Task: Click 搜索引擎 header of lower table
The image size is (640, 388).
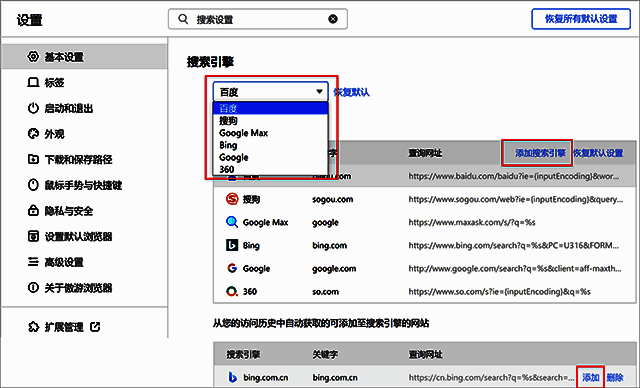Action: click(x=243, y=355)
